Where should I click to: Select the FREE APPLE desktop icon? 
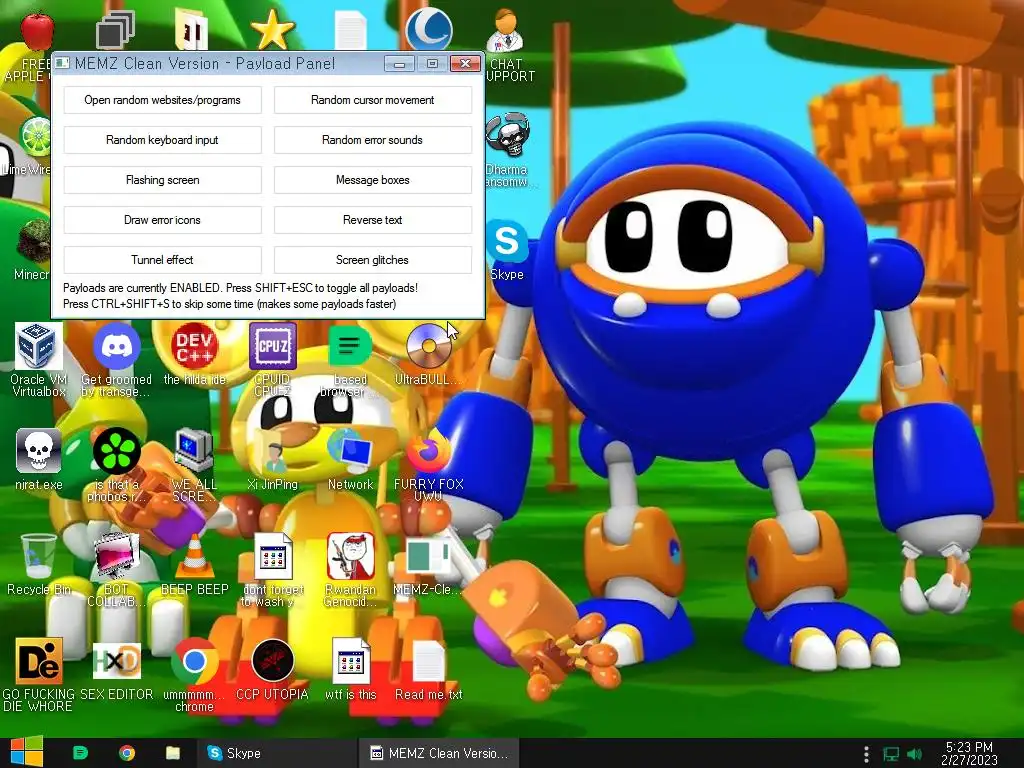[x=37, y=31]
